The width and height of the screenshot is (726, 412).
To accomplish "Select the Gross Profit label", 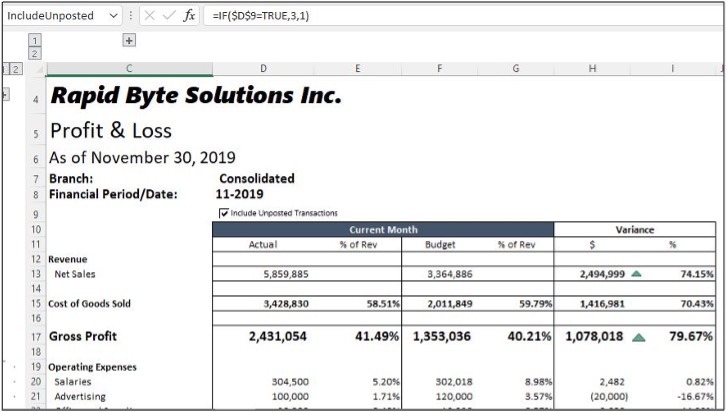I will 83,337.
